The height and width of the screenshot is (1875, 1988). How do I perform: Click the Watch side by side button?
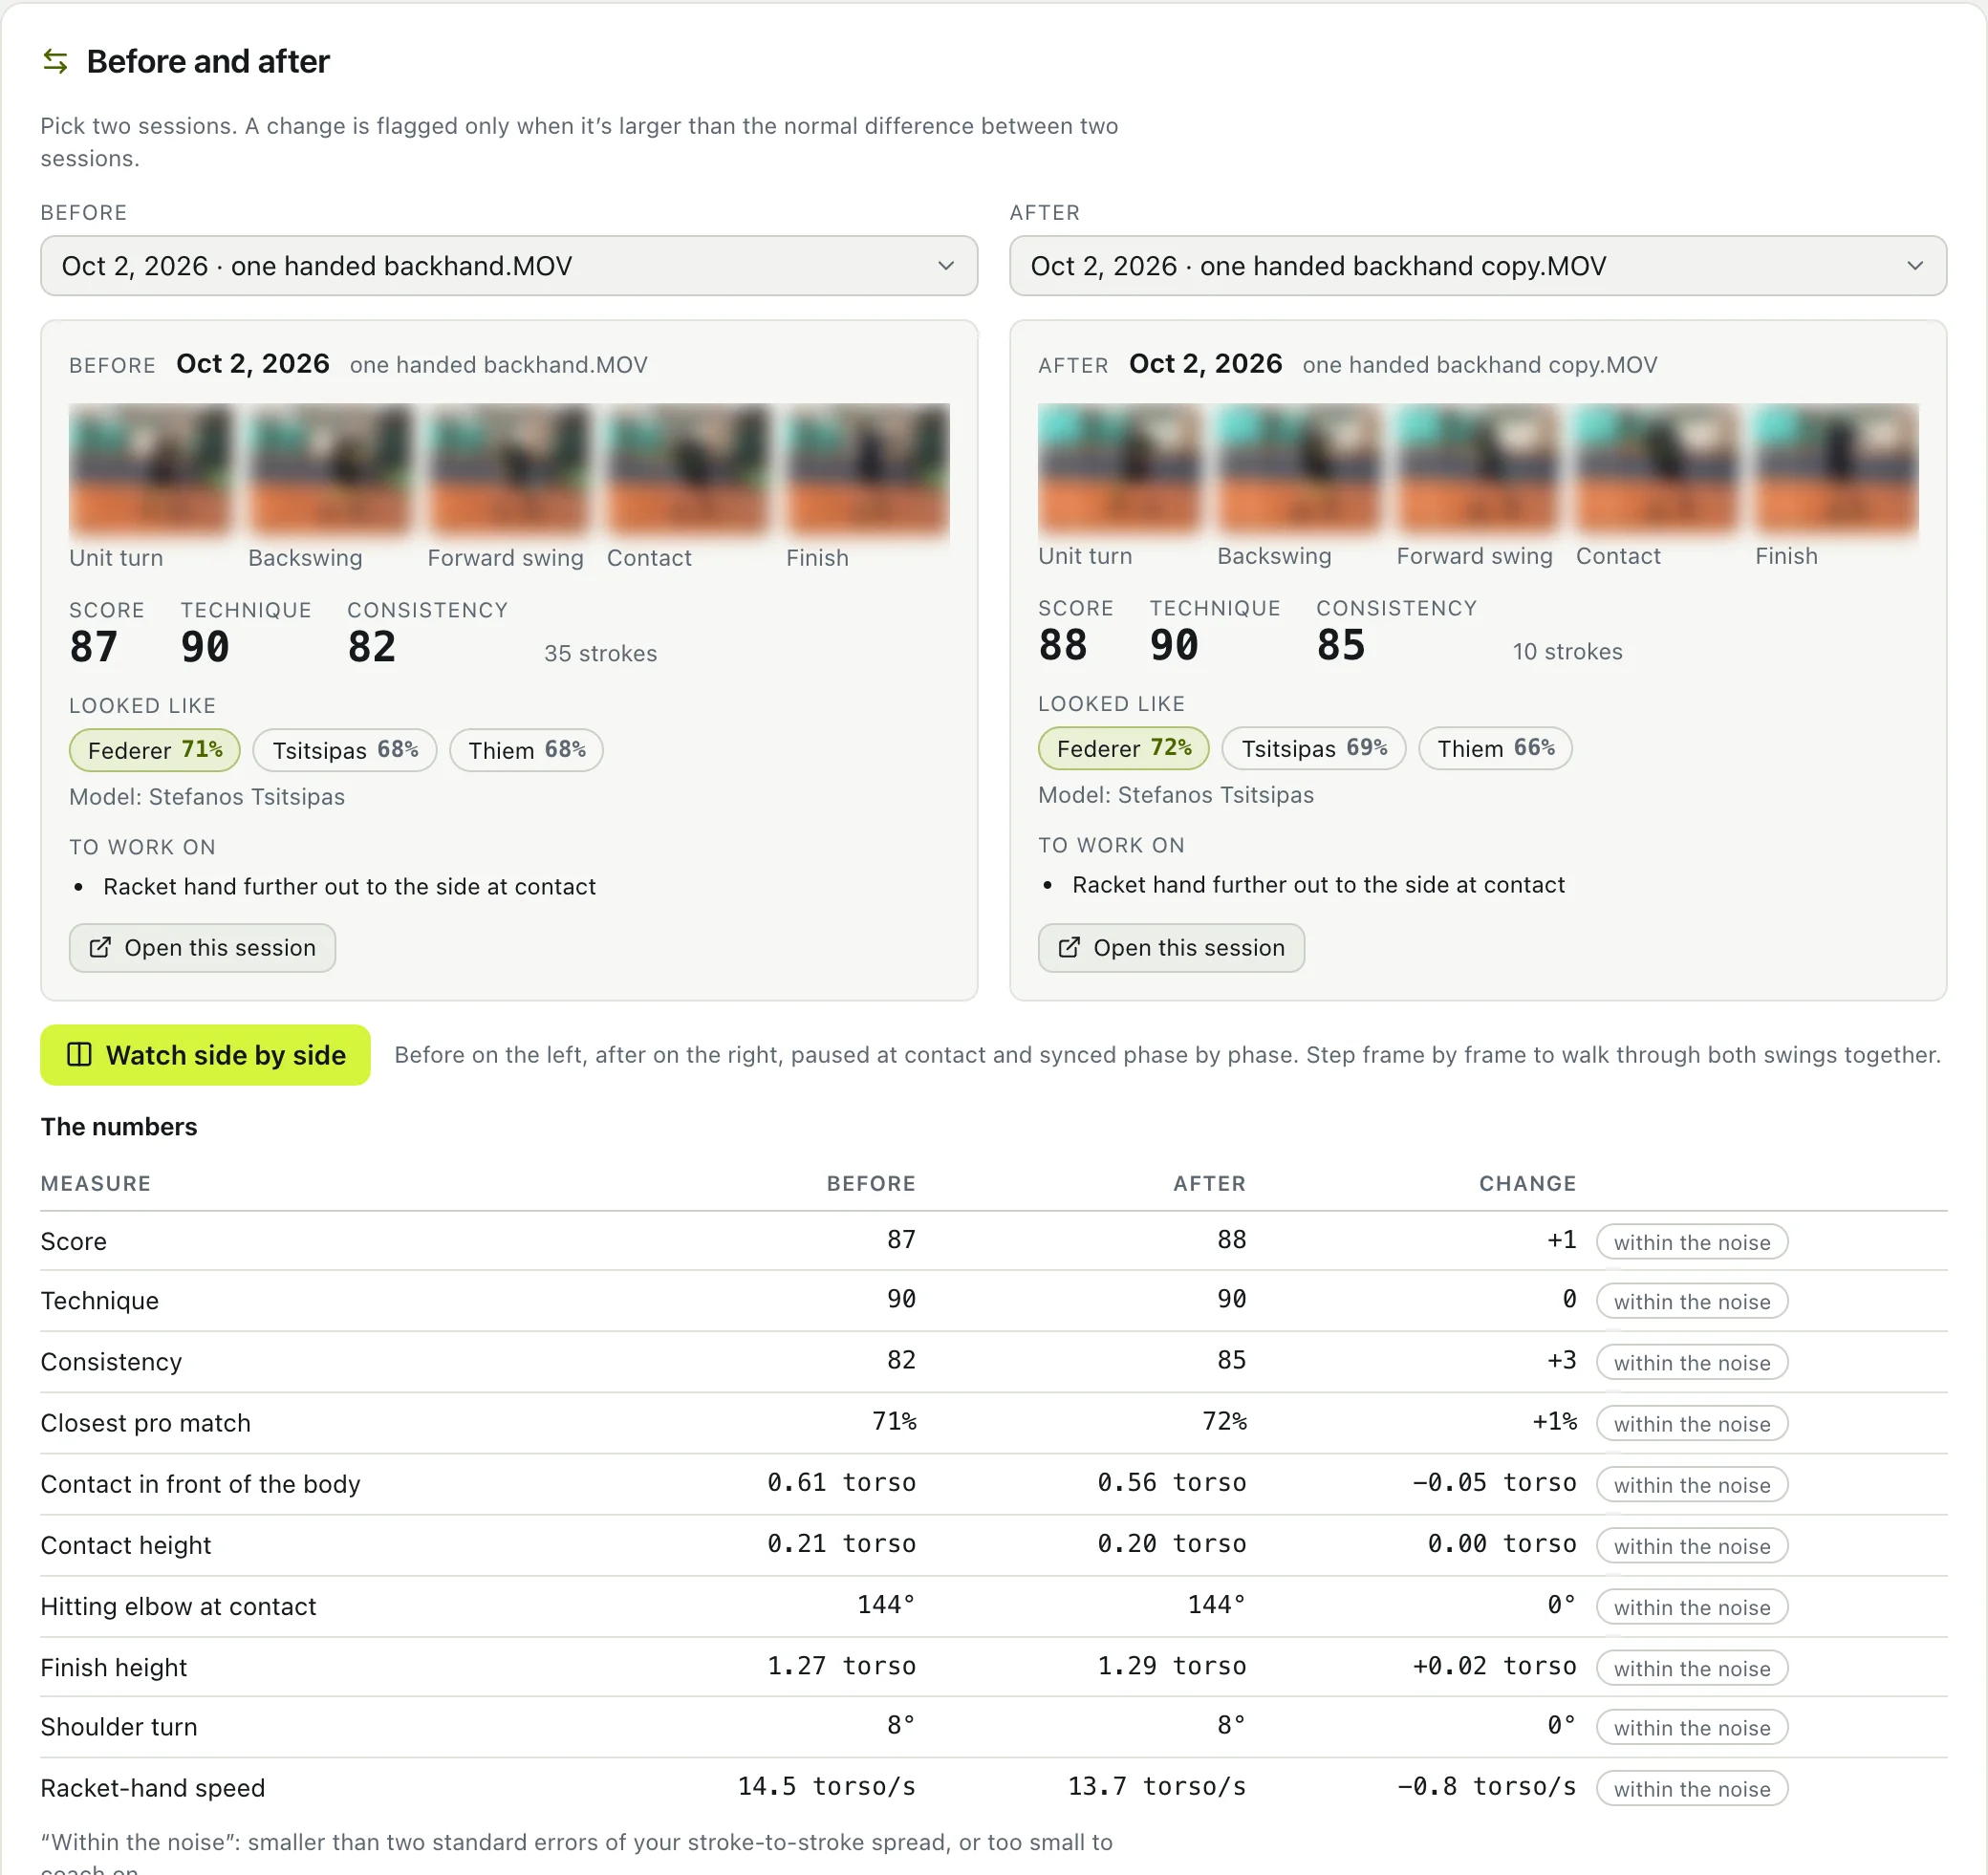[x=205, y=1055]
